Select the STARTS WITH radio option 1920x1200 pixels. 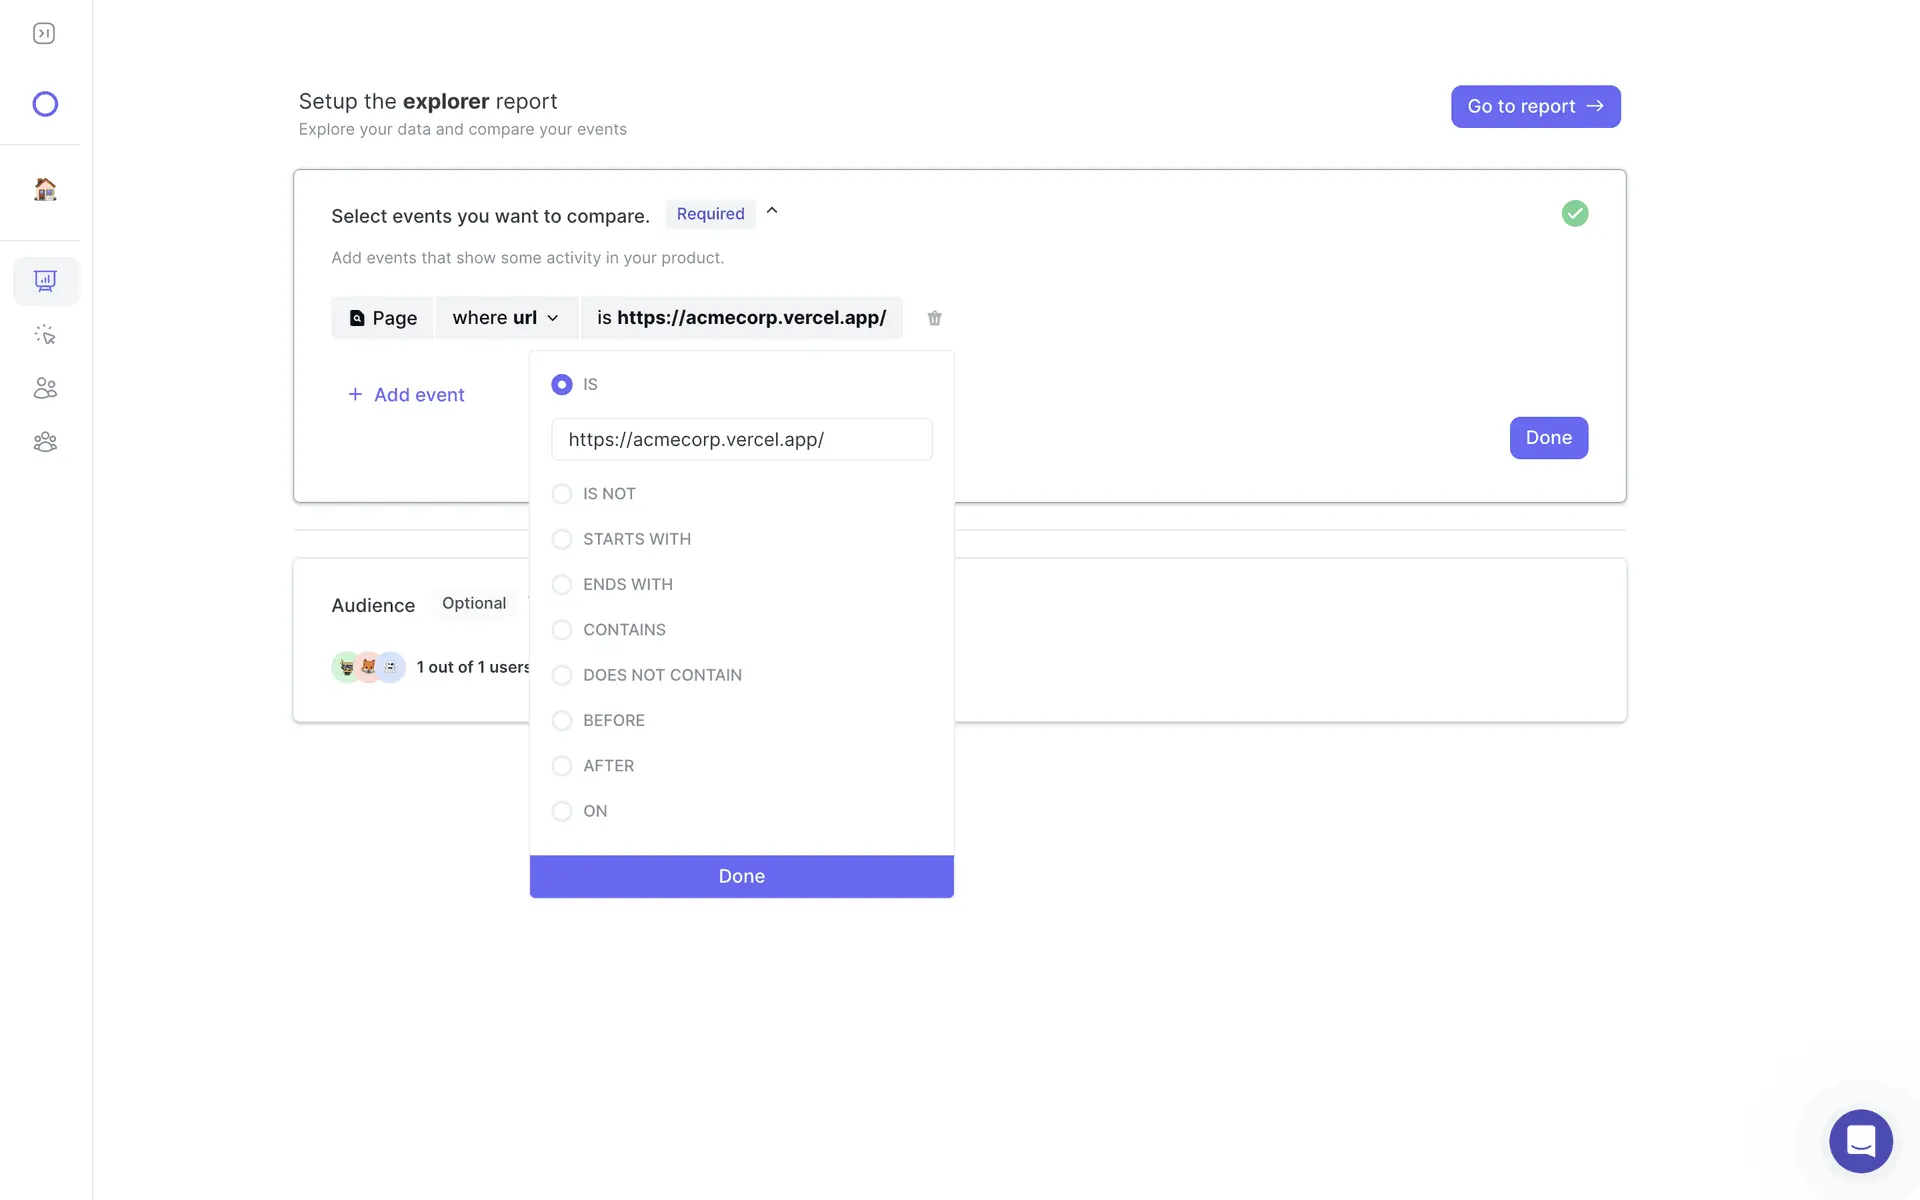(x=562, y=539)
